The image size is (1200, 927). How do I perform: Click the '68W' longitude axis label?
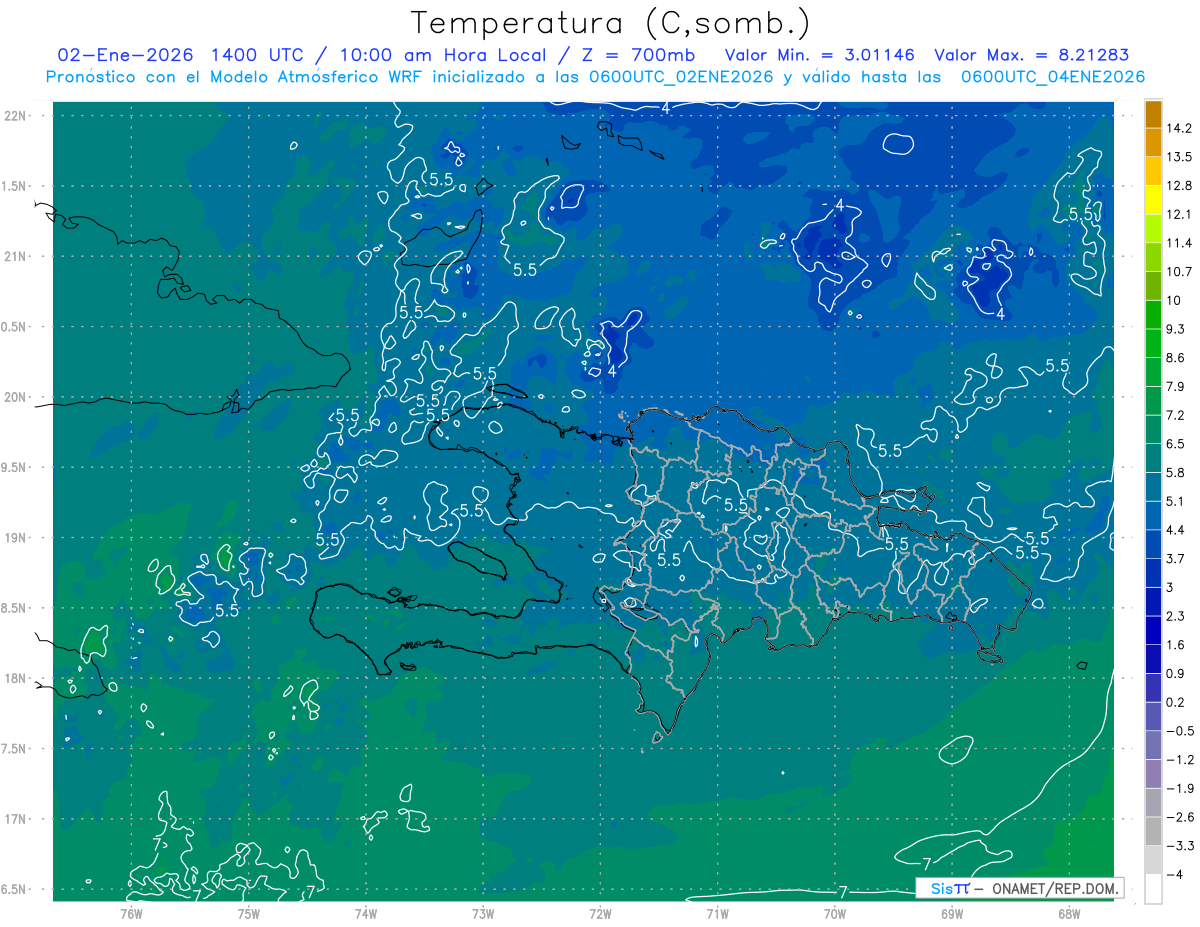click(1068, 913)
